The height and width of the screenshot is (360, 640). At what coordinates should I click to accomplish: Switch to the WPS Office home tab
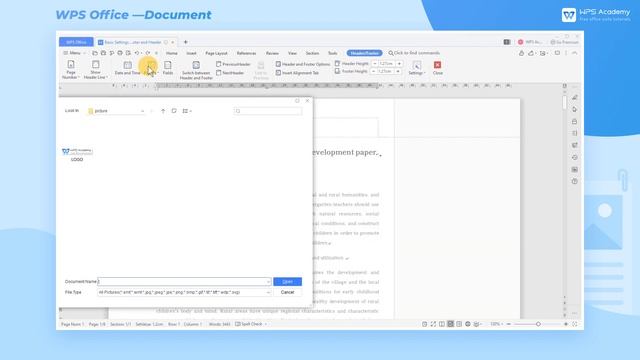coord(76,42)
